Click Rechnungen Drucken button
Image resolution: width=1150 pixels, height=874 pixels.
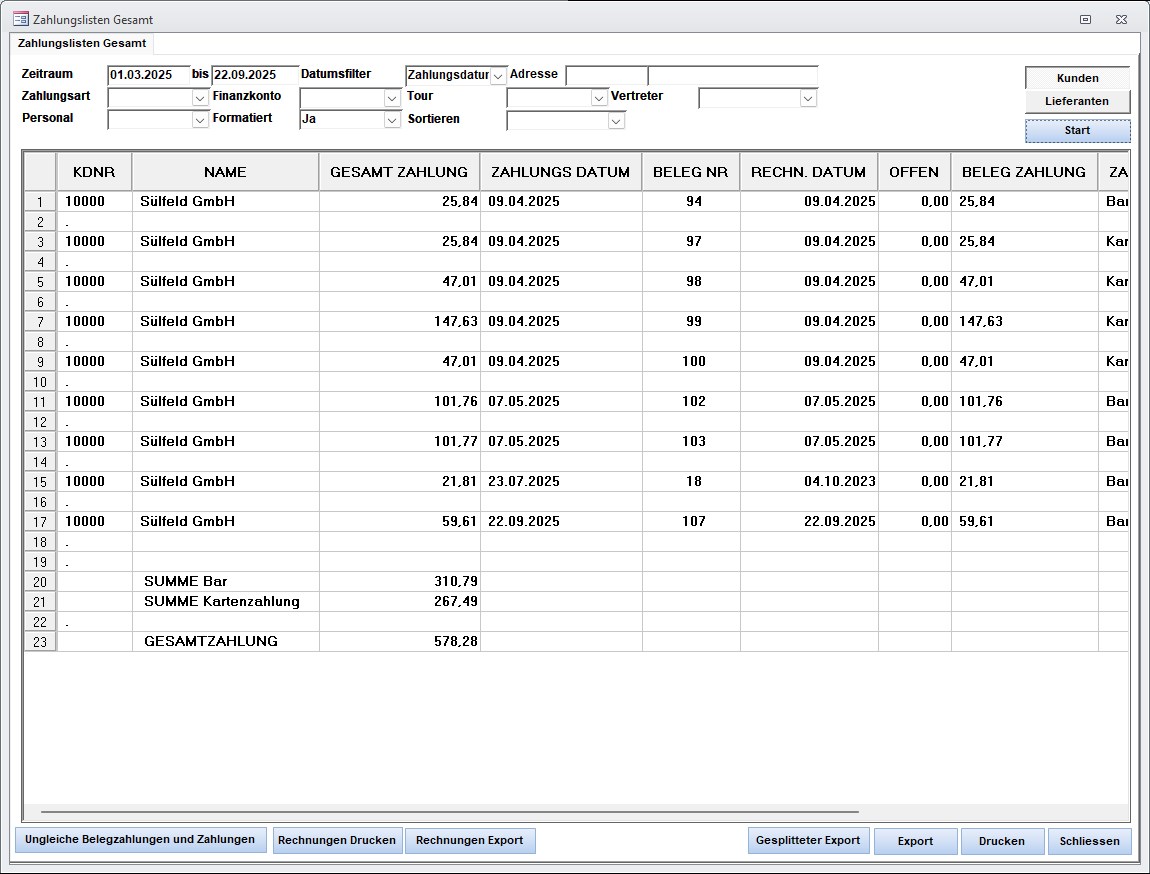[x=337, y=841]
